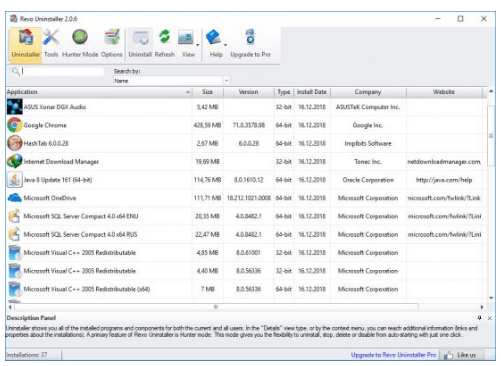Click the horizontal scrollbar left arrow

tap(10, 307)
